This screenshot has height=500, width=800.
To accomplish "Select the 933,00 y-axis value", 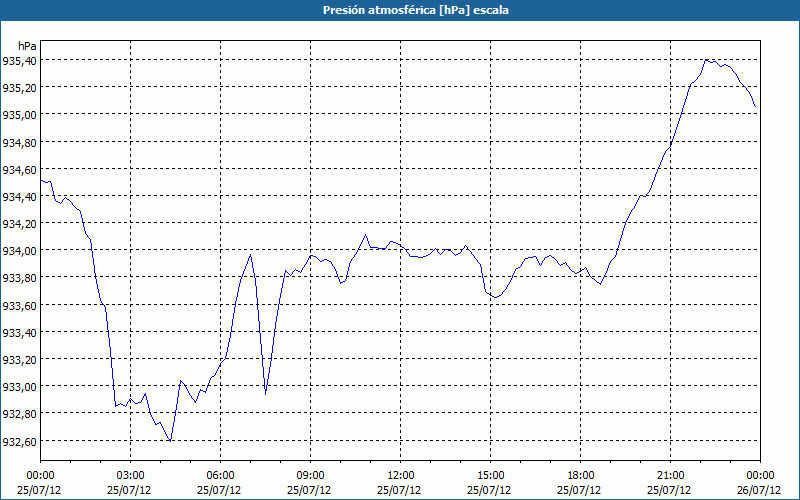I will [19, 387].
